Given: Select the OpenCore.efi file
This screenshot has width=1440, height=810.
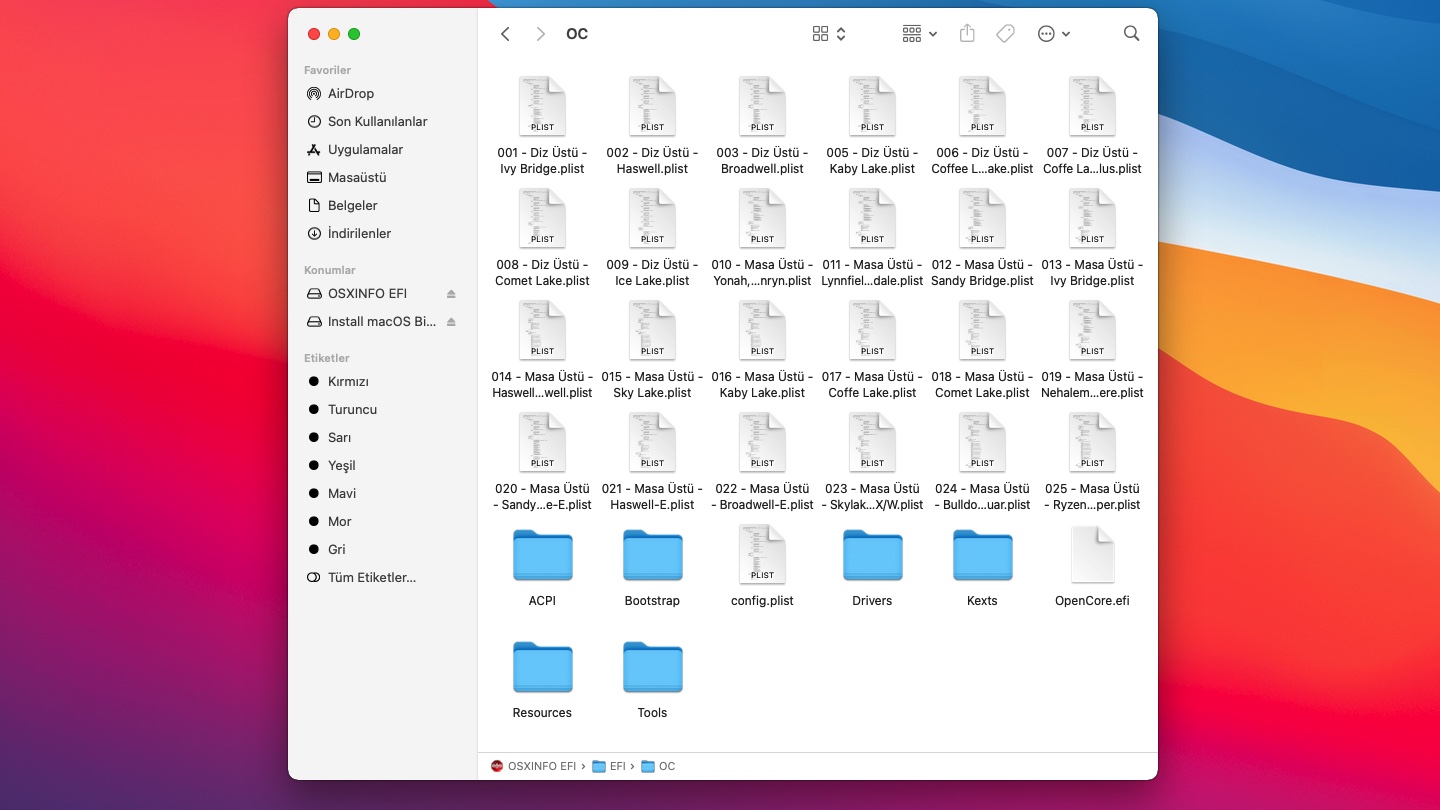Looking at the screenshot, I should [1092, 567].
